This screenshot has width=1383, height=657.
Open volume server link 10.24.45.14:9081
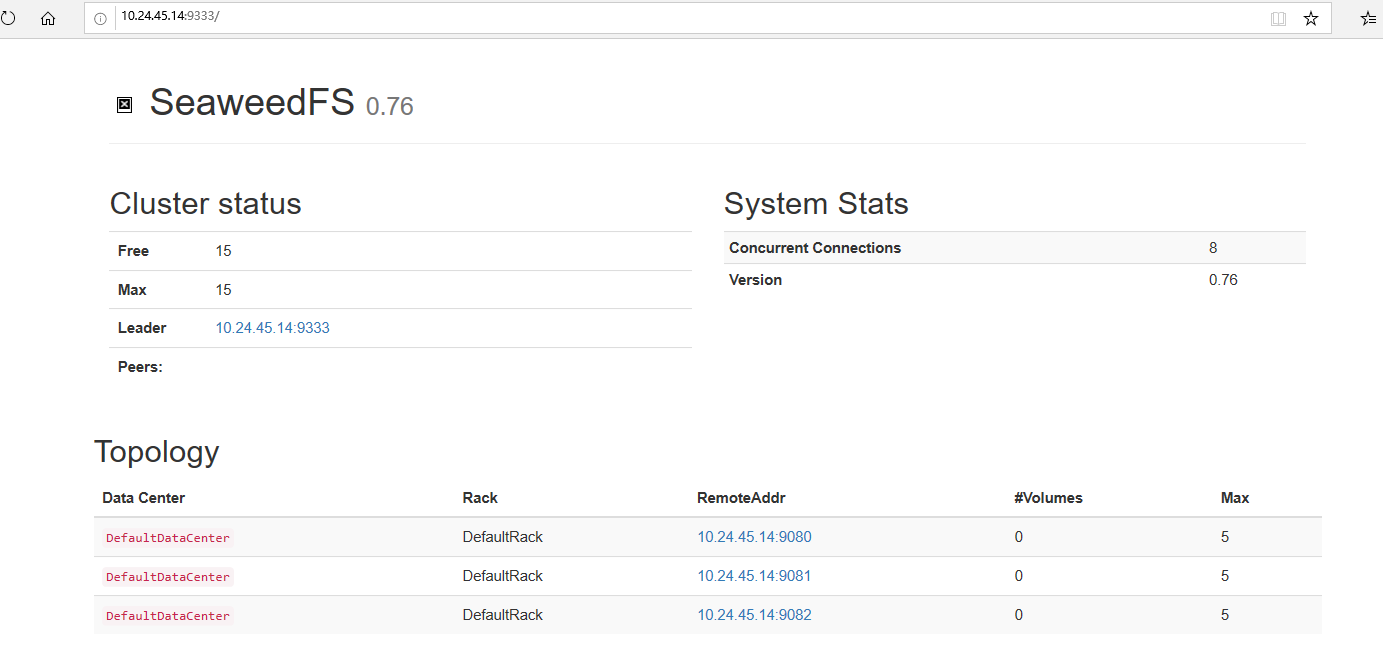click(x=754, y=576)
